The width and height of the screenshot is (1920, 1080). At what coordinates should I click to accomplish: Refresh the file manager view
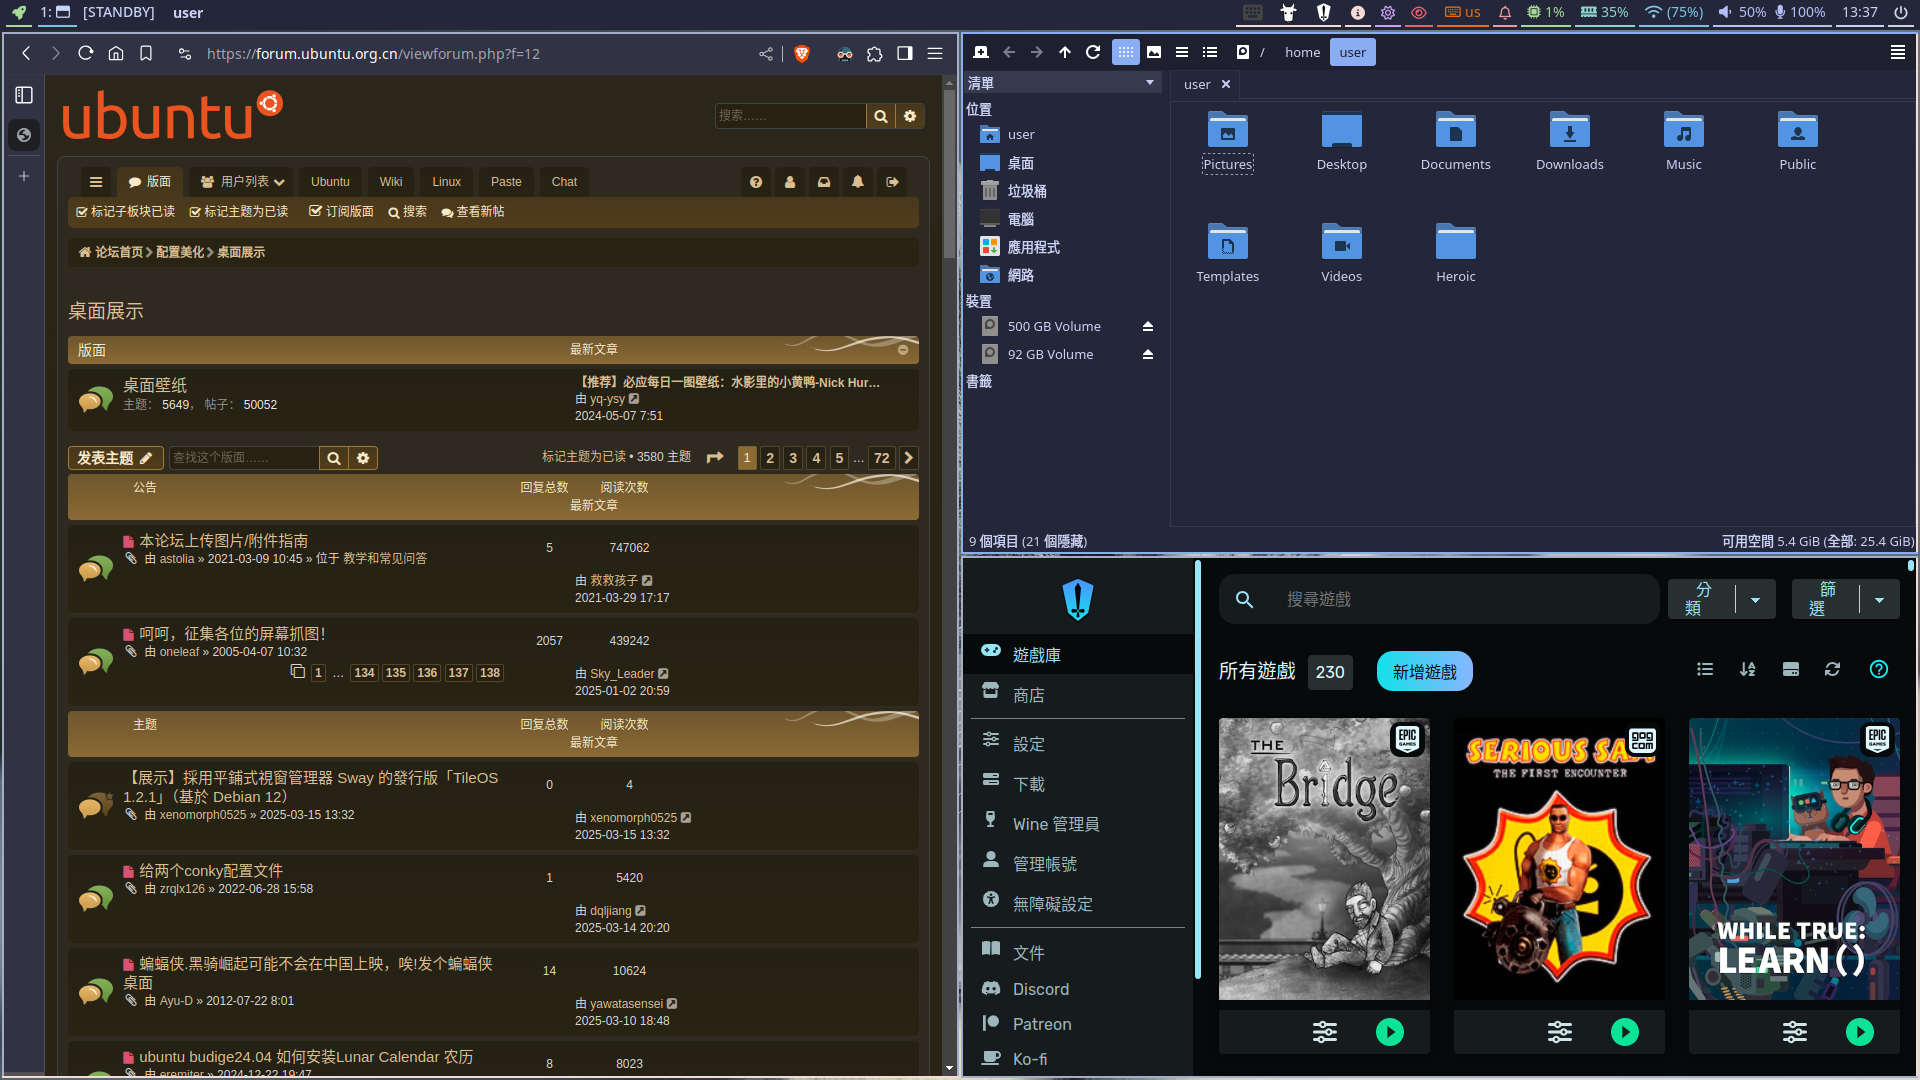[1093, 52]
